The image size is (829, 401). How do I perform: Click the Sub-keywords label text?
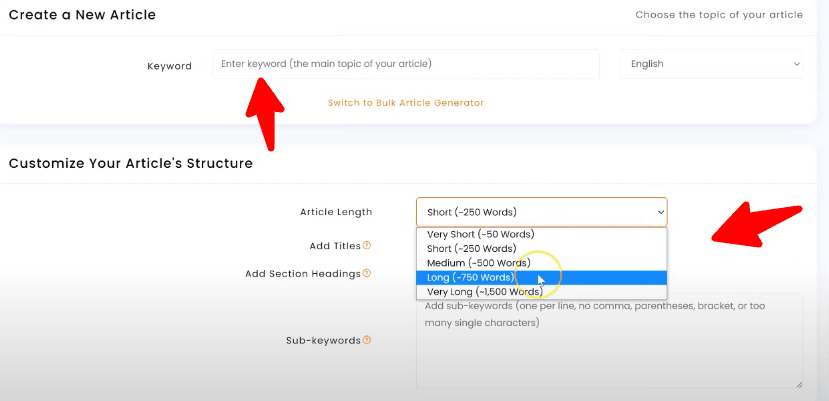click(323, 340)
